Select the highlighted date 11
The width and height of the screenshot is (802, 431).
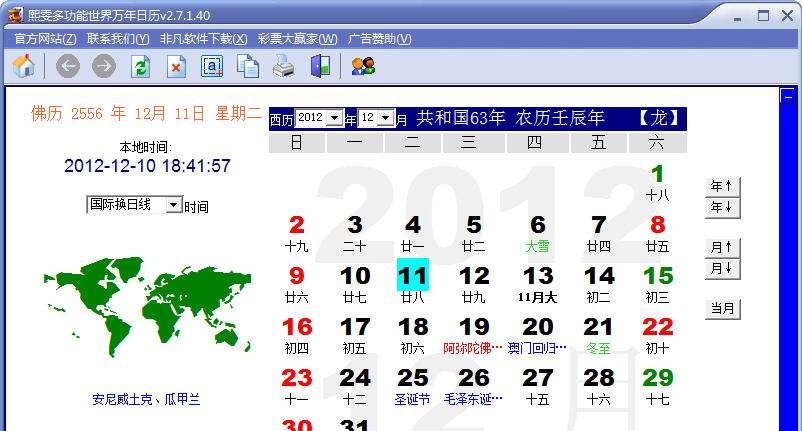coord(412,276)
